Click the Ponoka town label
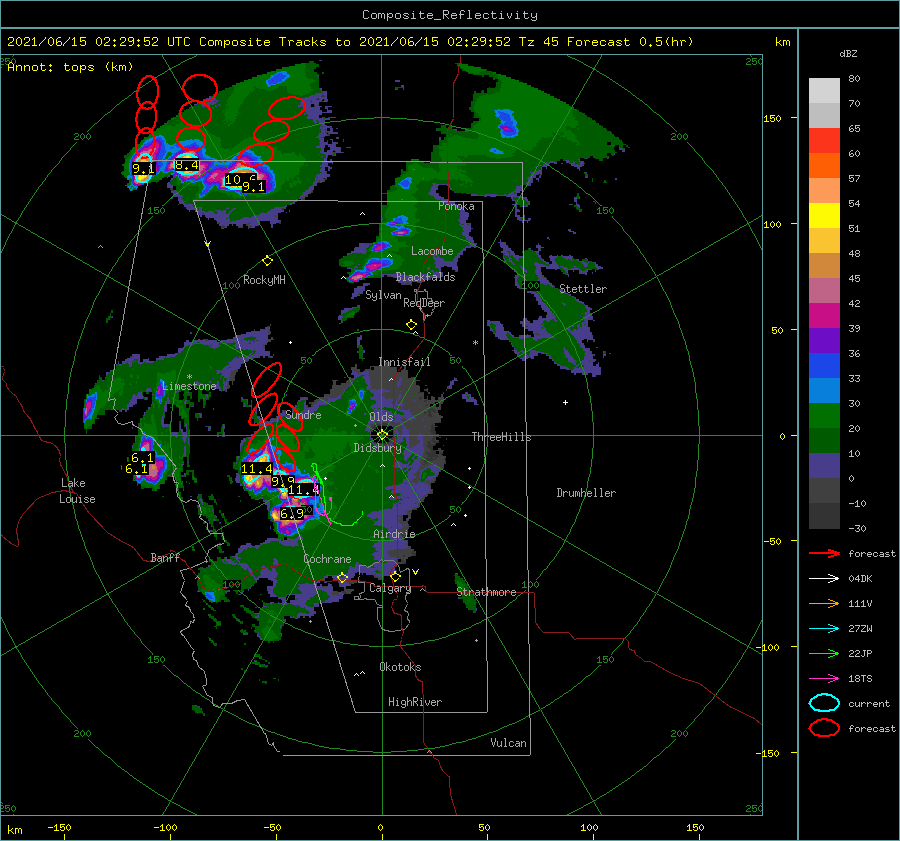The height and width of the screenshot is (841, 900). [456, 206]
